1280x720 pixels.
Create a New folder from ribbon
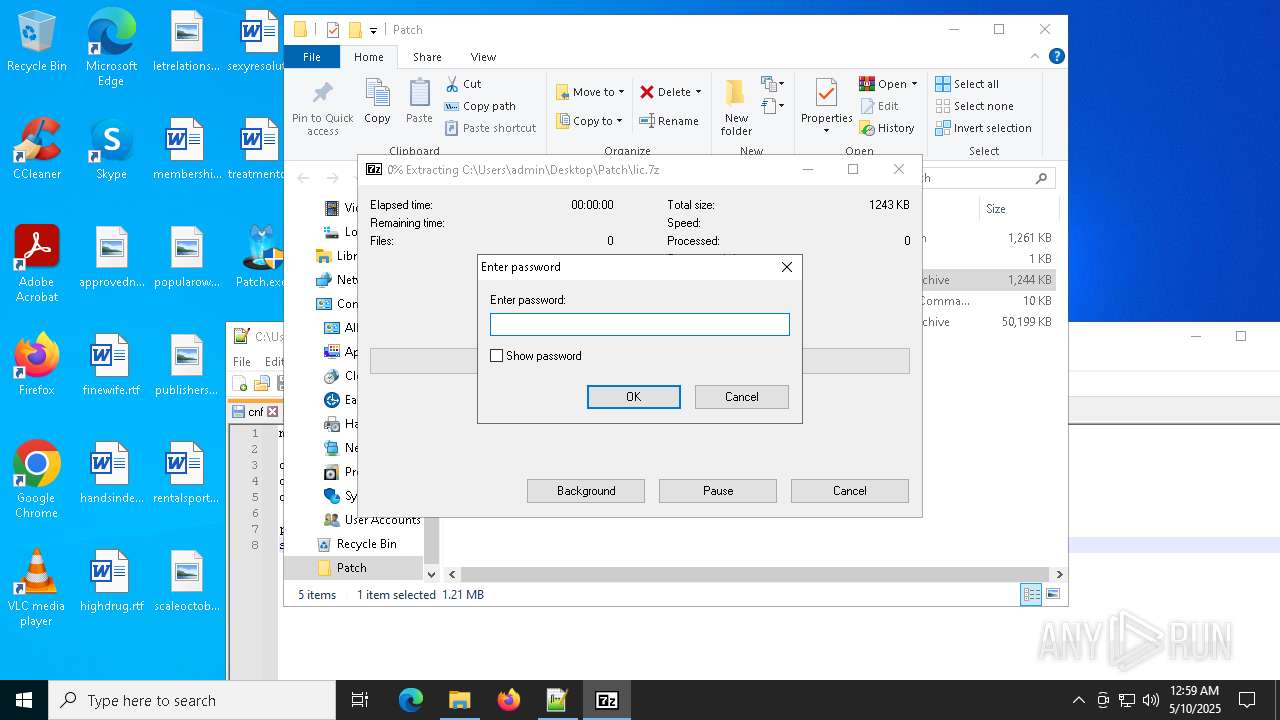coord(736,108)
